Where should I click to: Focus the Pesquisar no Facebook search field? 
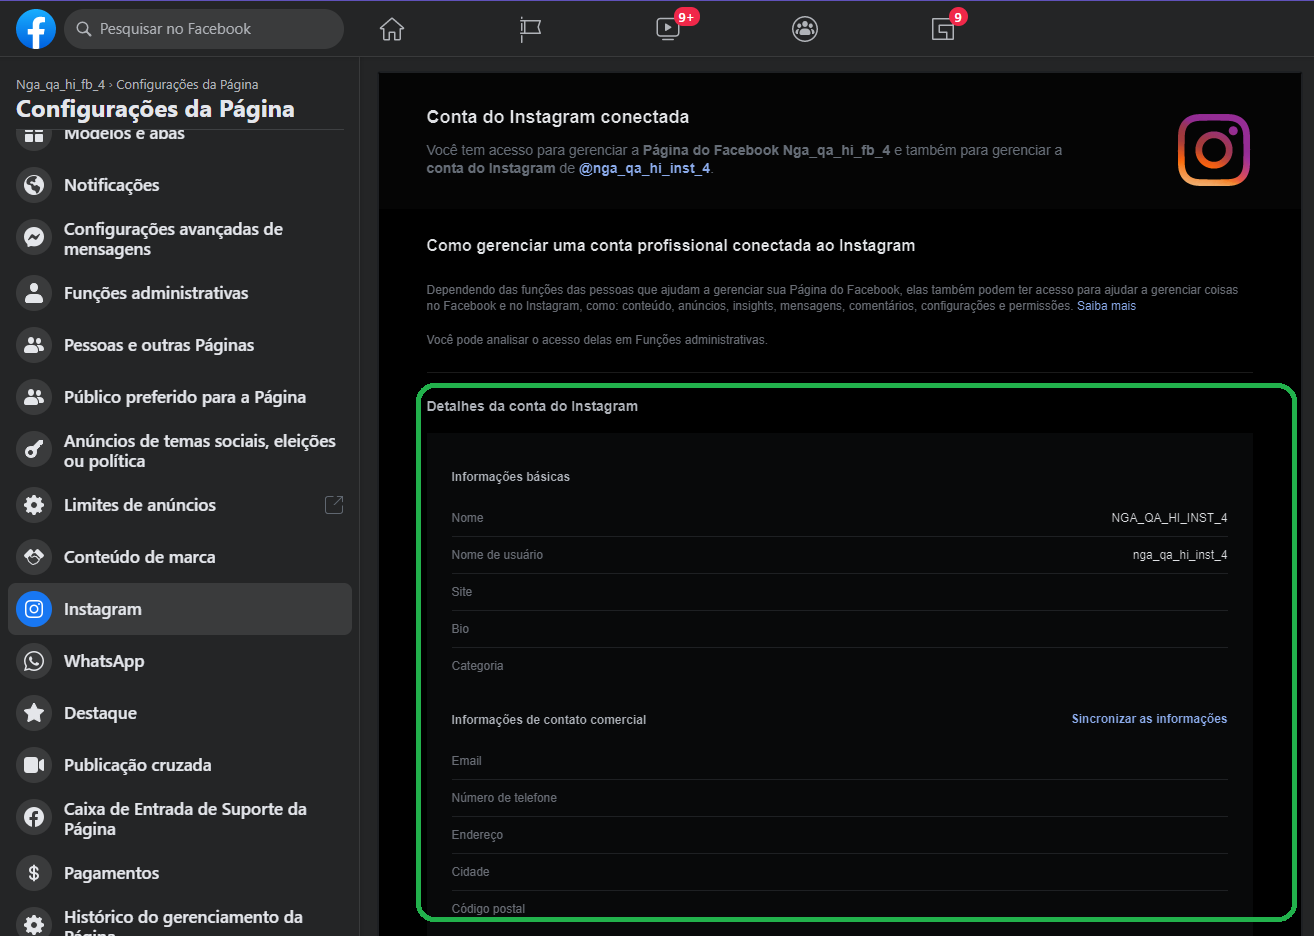coord(204,29)
